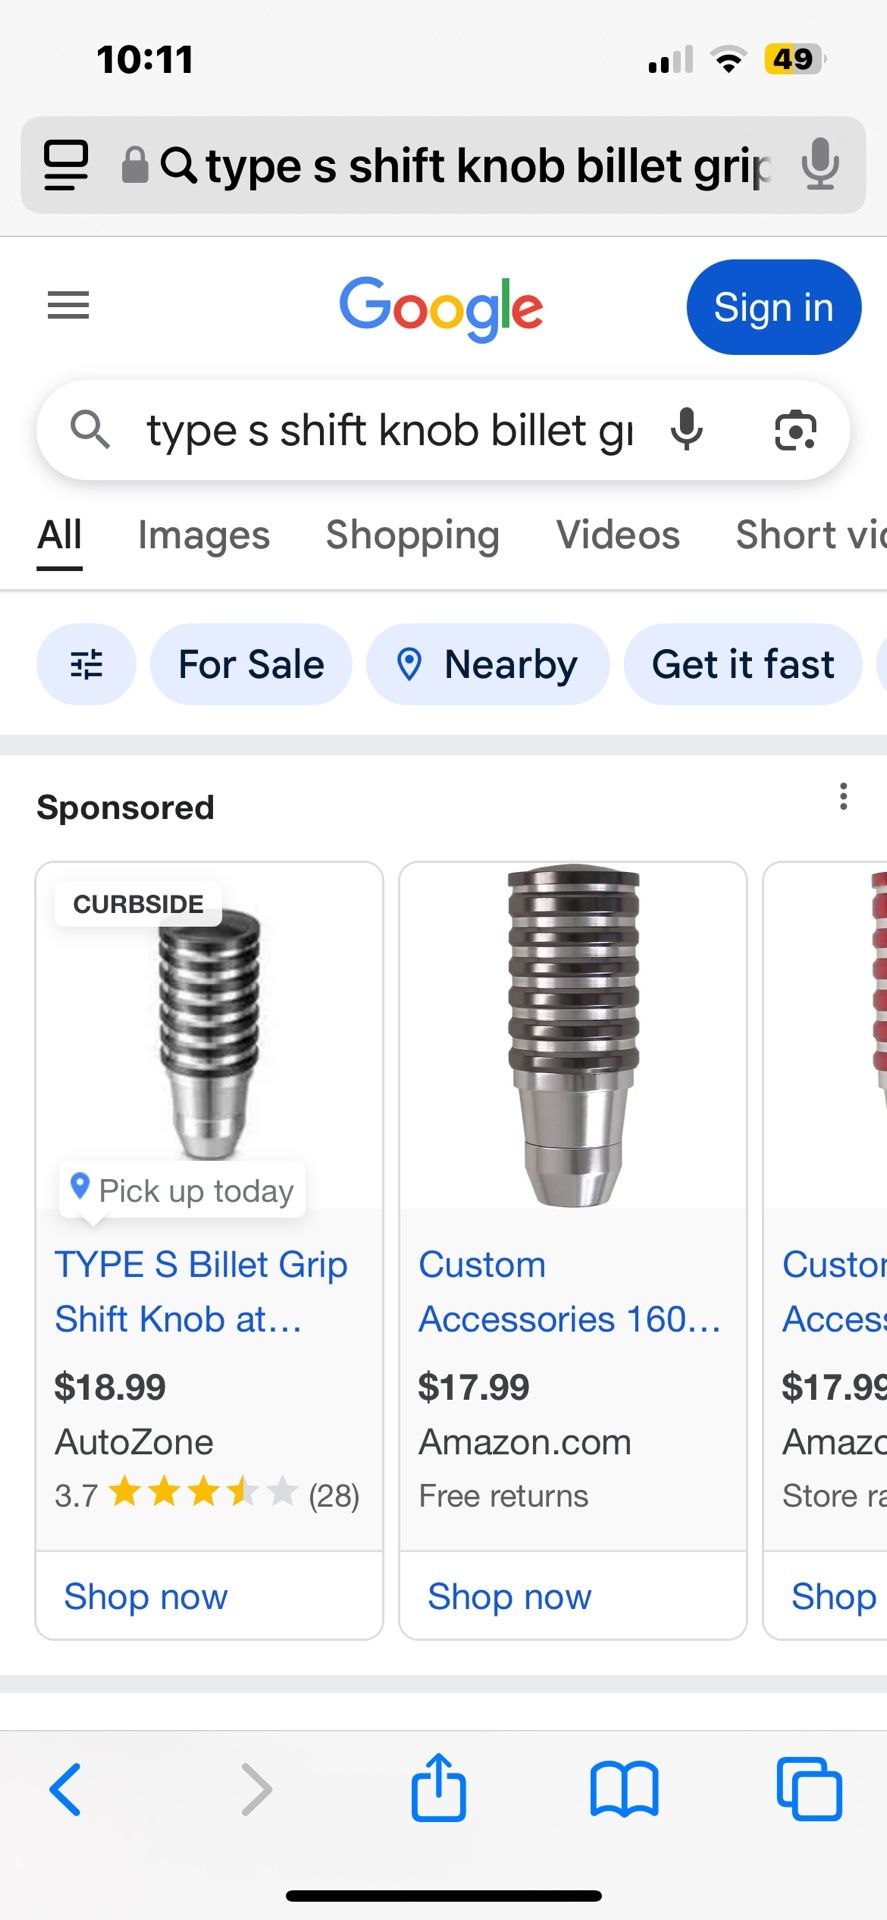Toggle the For Sale filter chip
The image size is (887, 1920).
[251, 664]
